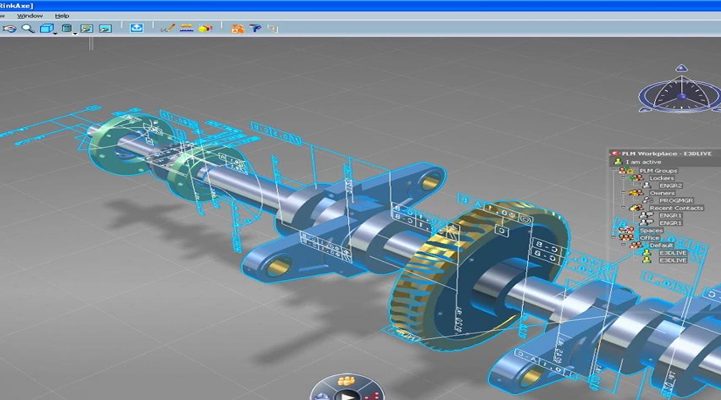Select PROGMGR under Owners

point(675,201)
